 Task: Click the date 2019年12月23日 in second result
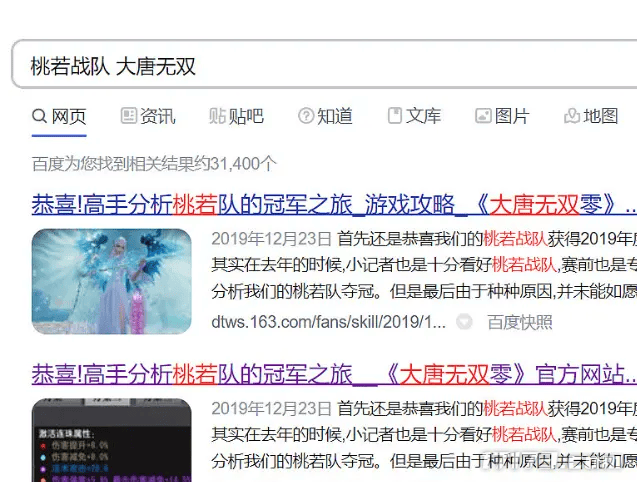(x=271, y=408)
